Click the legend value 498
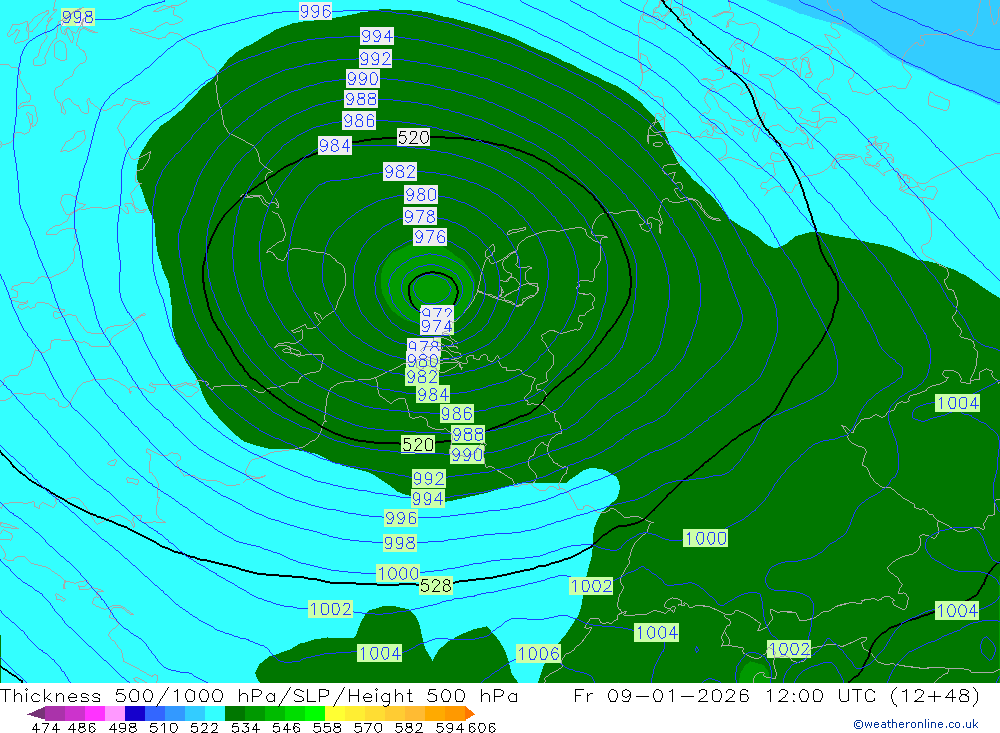 pos(122,728)
